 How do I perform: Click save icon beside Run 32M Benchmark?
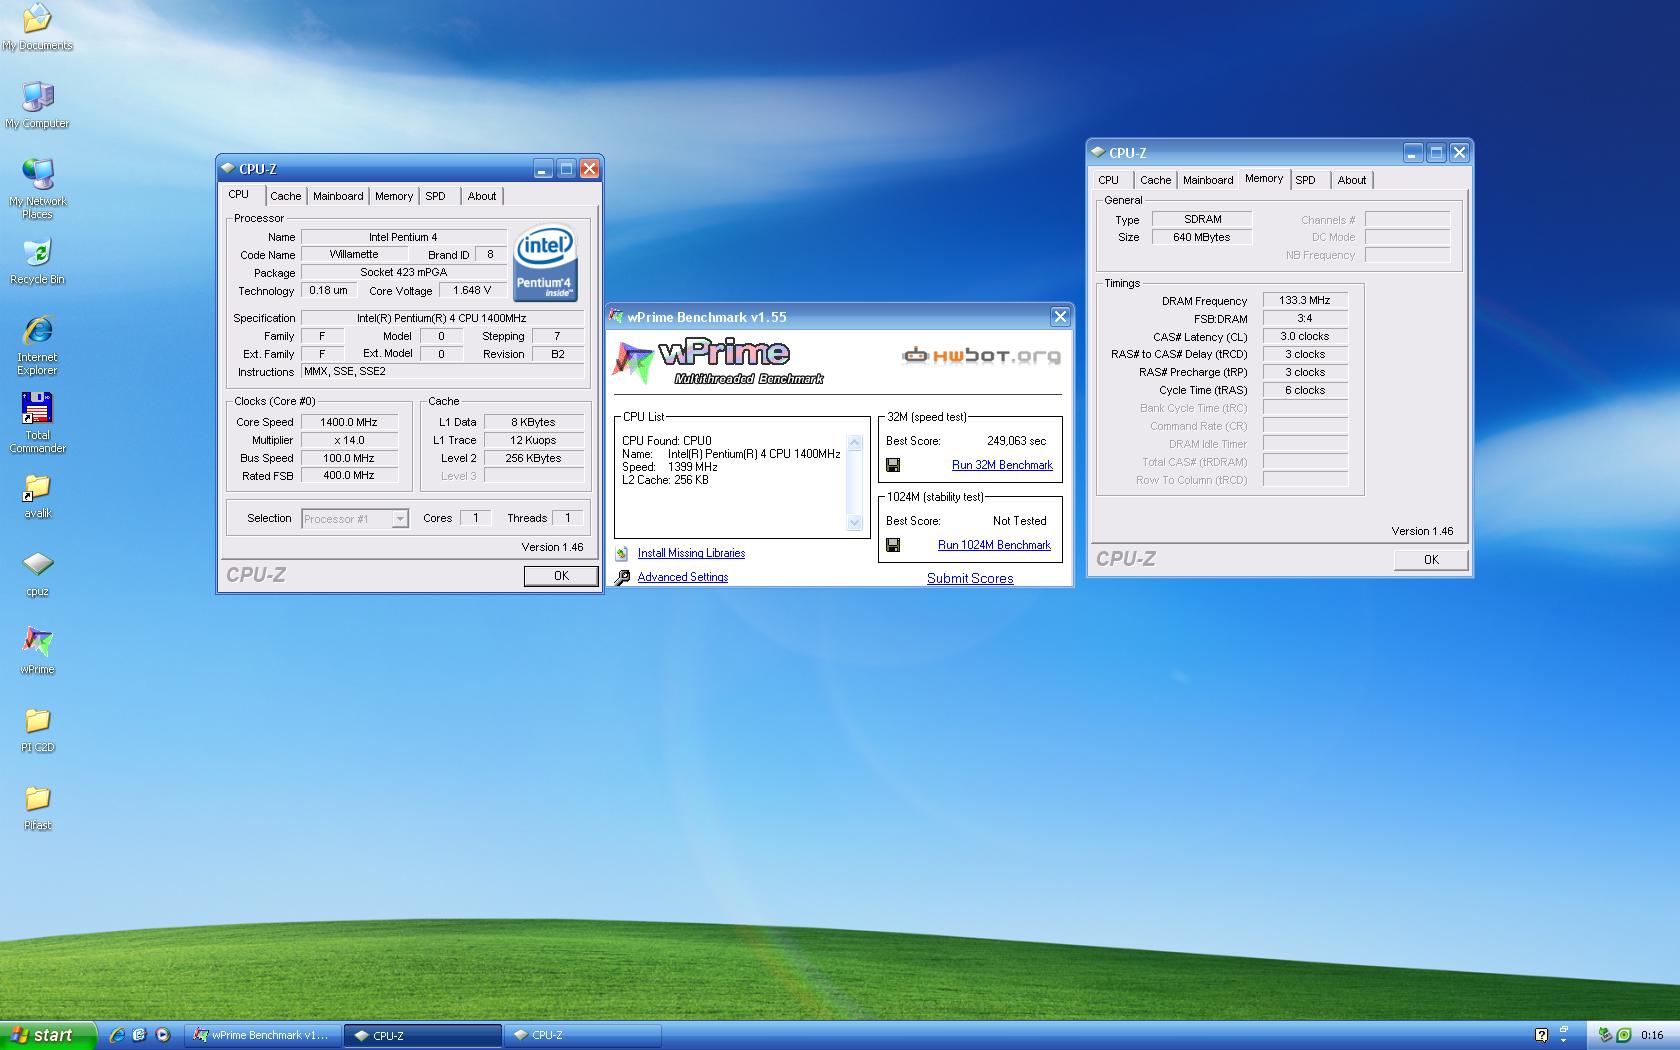893,465
